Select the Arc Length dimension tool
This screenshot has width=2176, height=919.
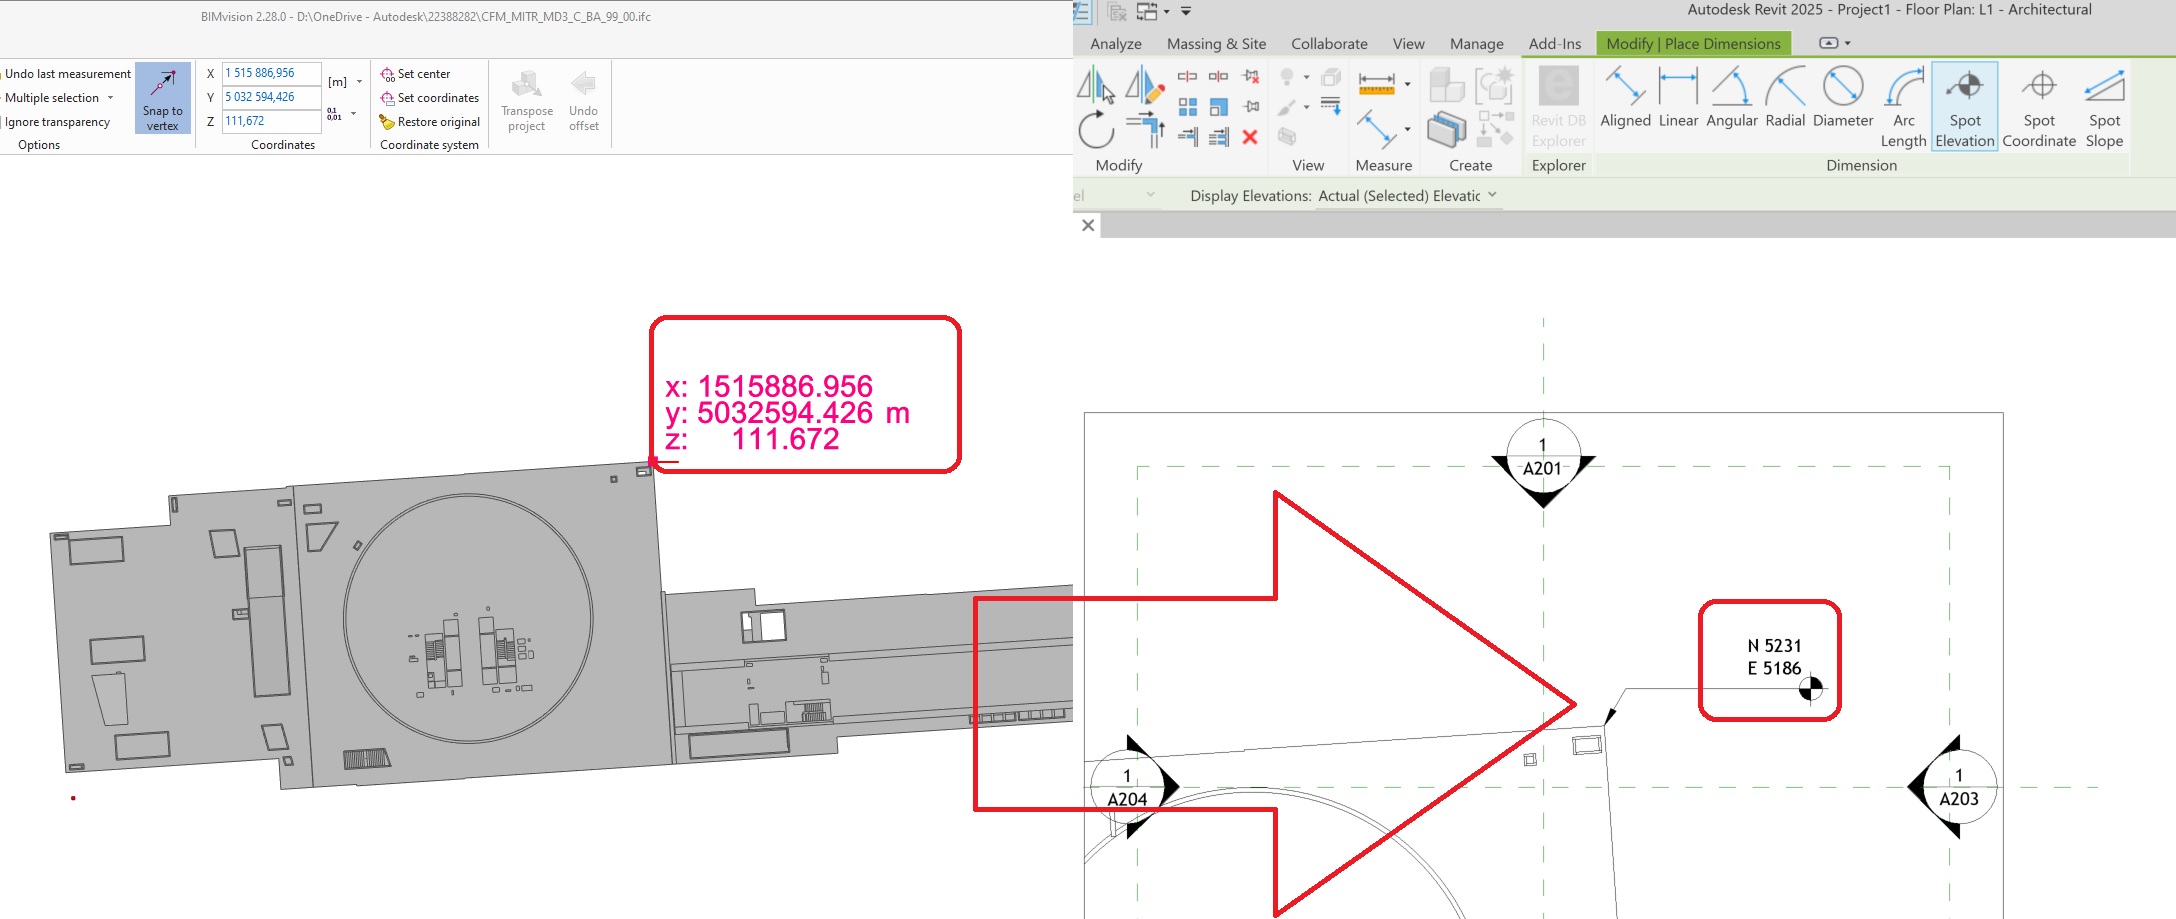coord(1903,107)
